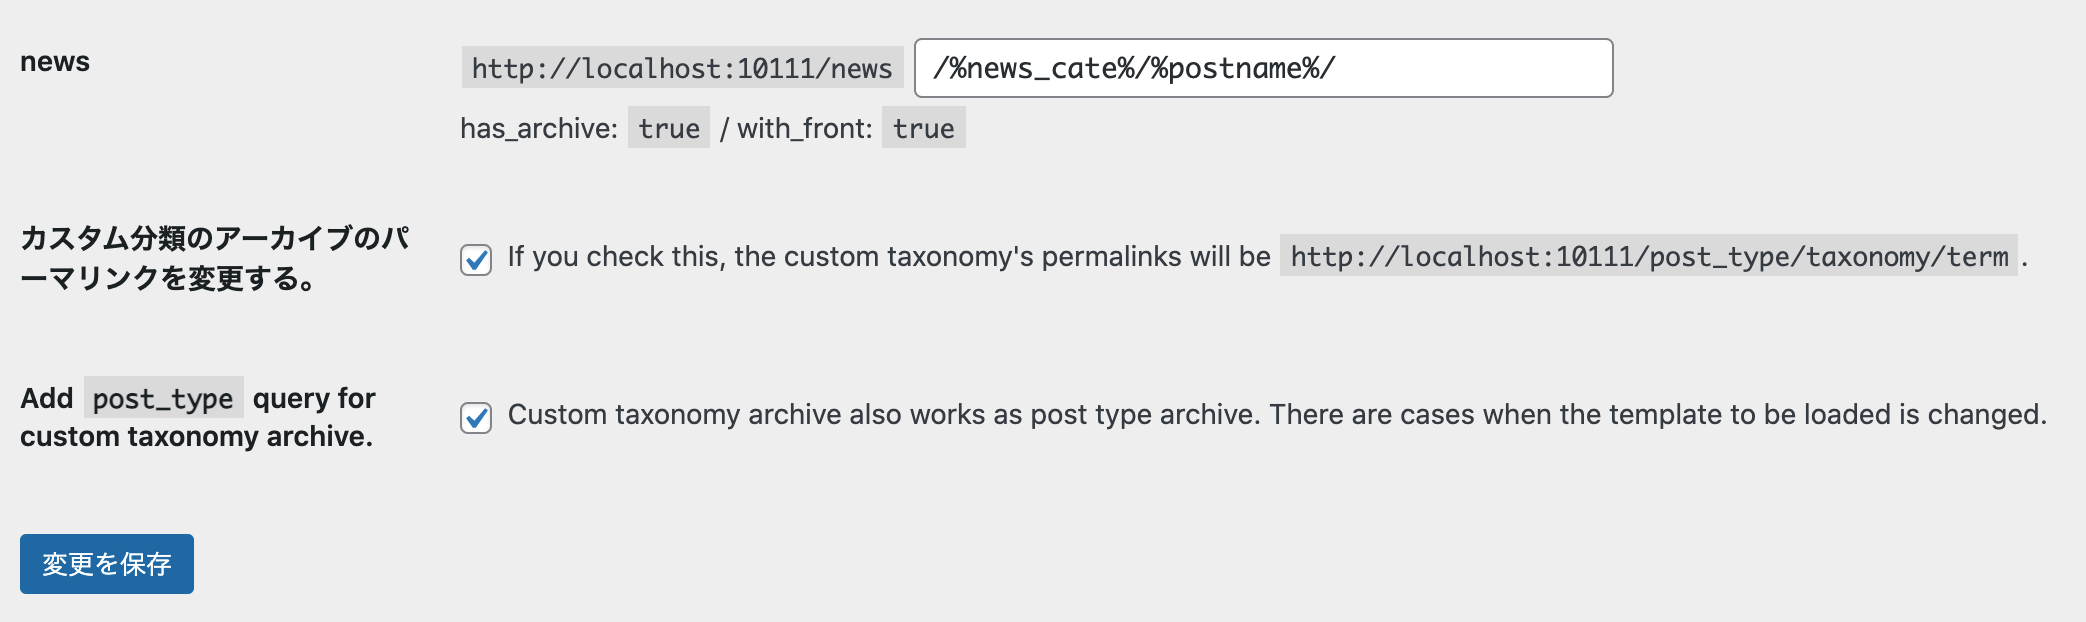Click 'There are cases when the template' sentence
The height and width of the screenshot is (622, 2086).
click(1658, 415)
